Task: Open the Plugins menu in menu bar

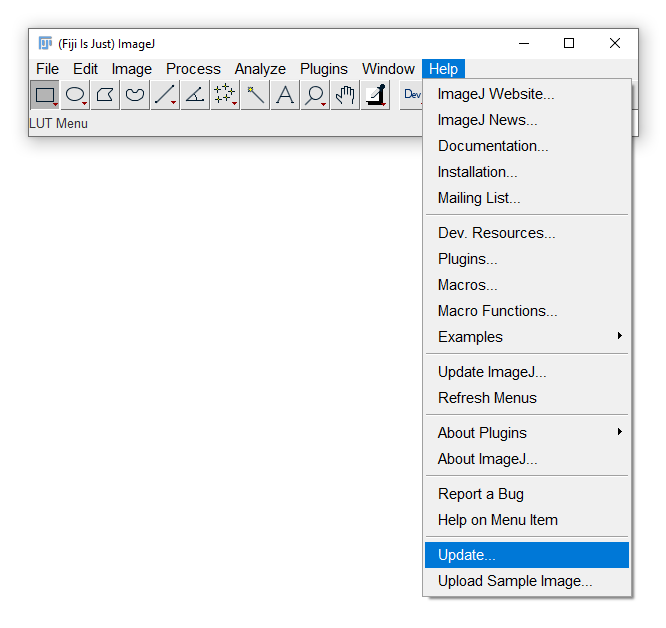Action: pos(324,69)
